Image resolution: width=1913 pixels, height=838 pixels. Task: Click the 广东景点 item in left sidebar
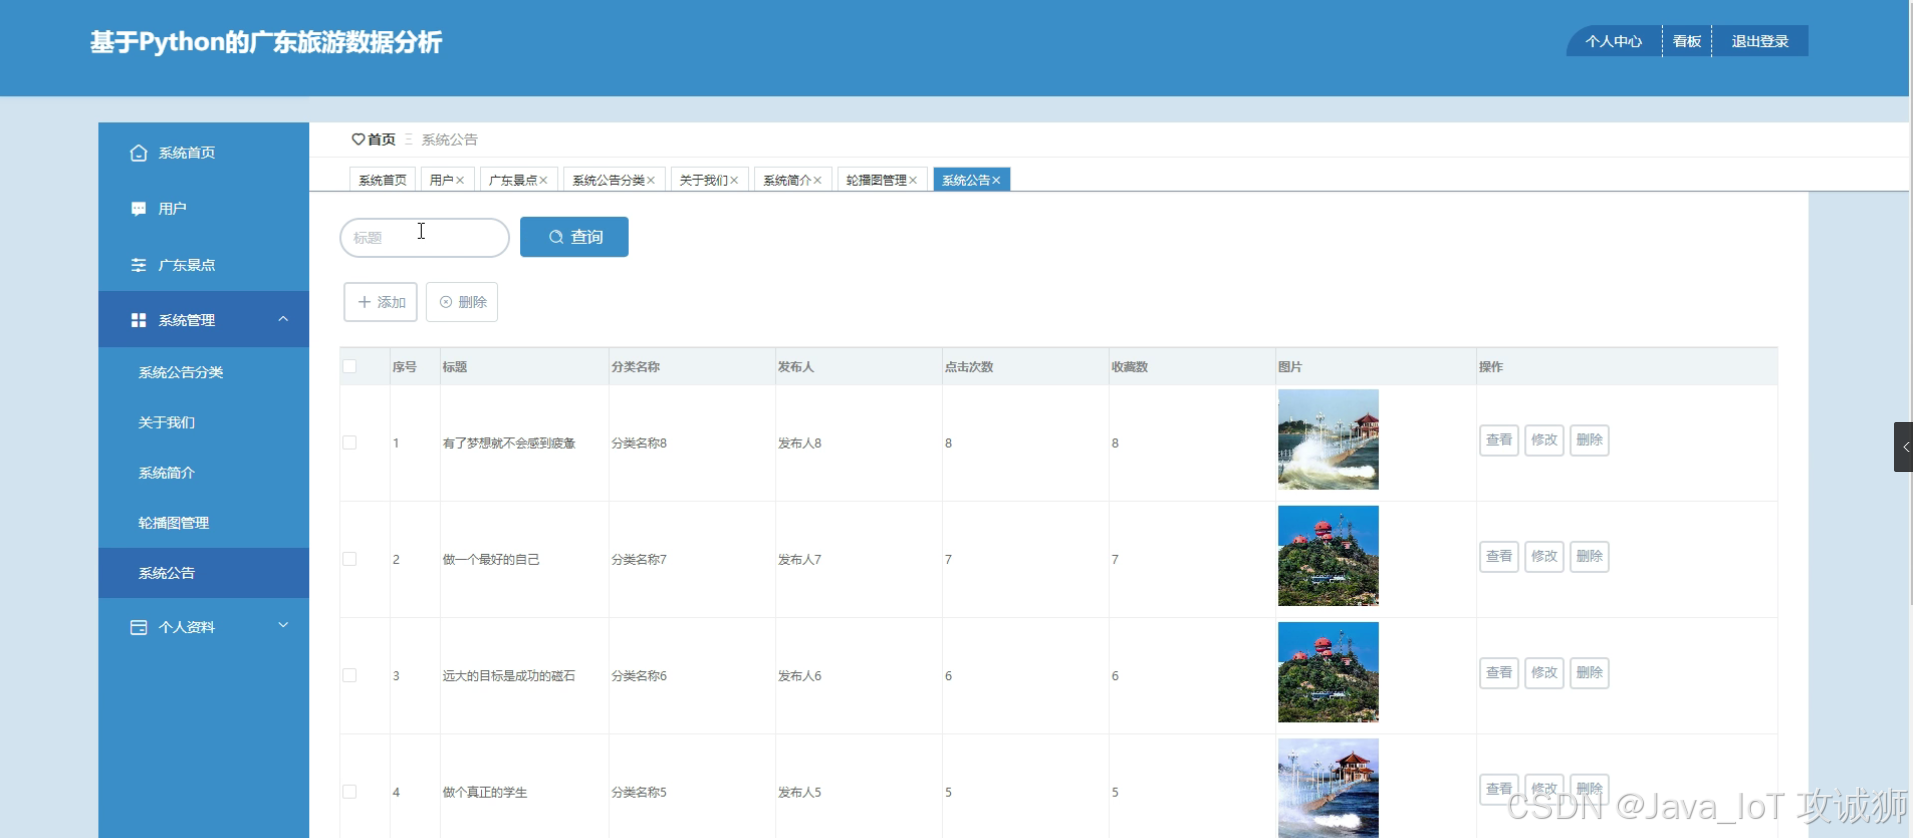click(204, 265)
